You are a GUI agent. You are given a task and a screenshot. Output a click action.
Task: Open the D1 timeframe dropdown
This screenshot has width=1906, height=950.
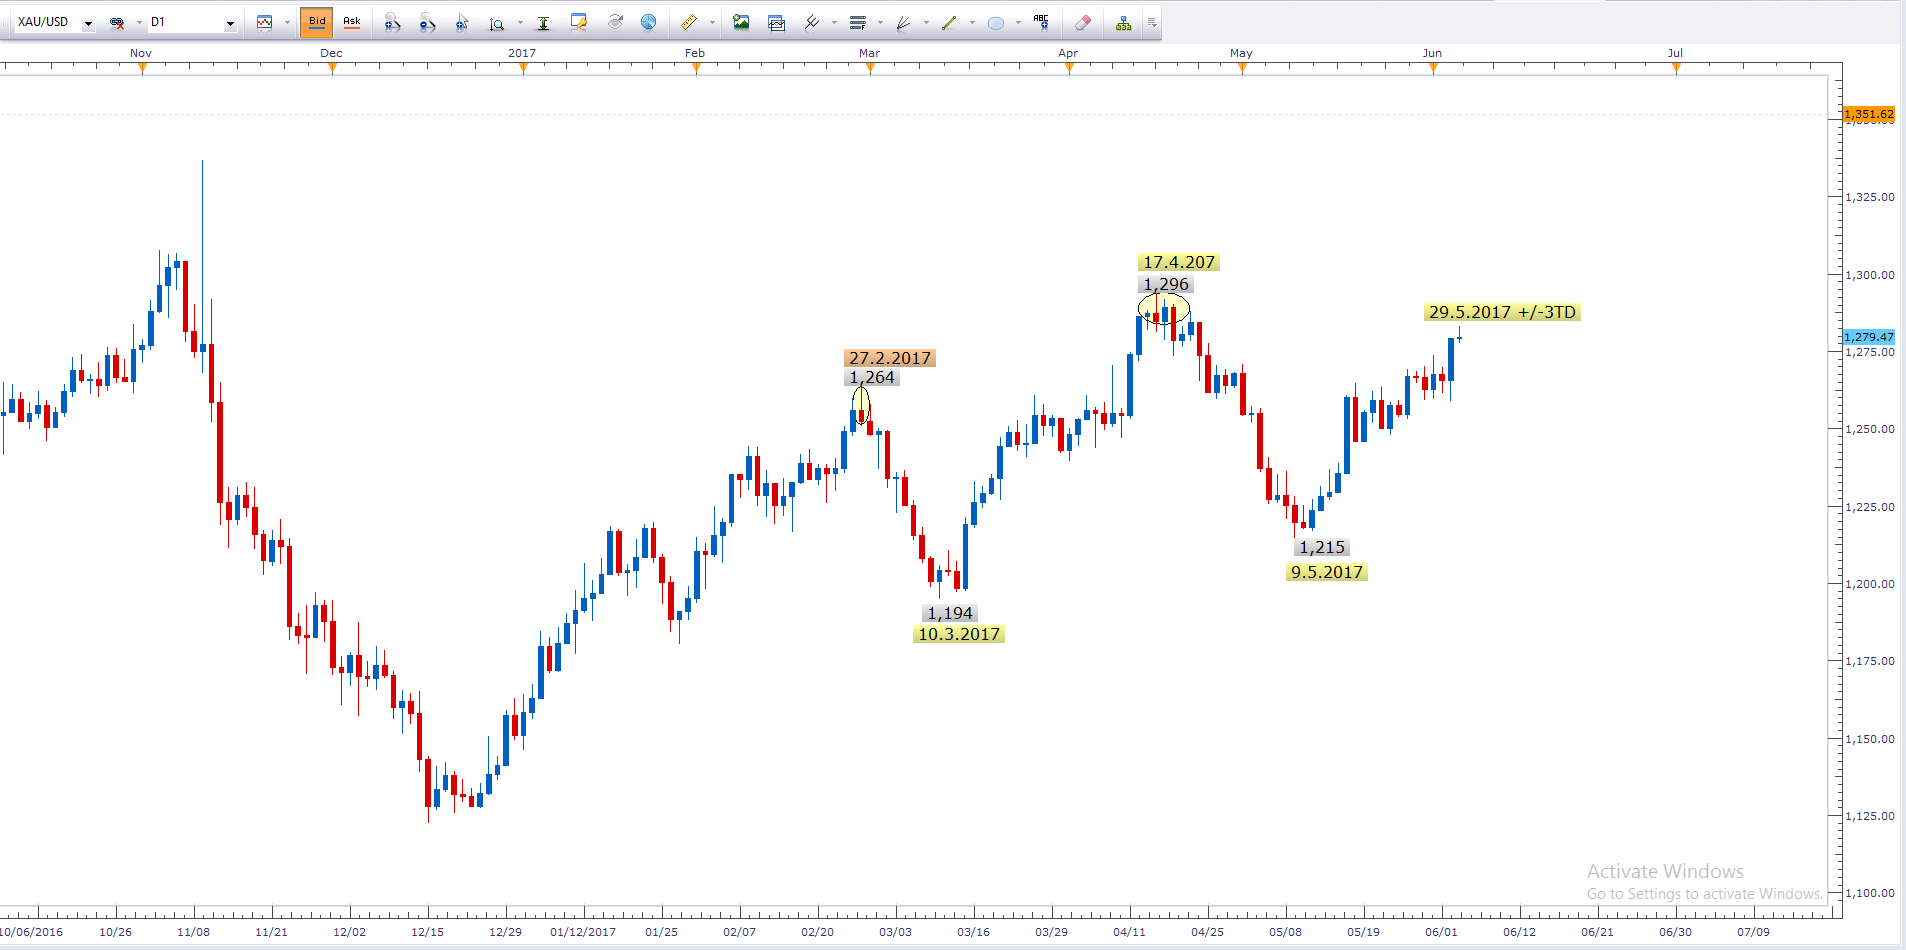(x=230, y=23)
